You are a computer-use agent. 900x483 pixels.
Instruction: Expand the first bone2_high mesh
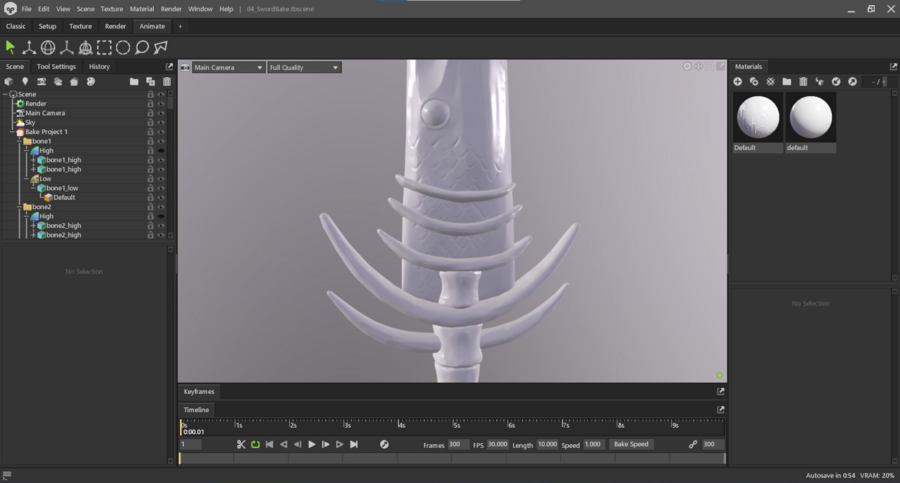click(33, 226)
